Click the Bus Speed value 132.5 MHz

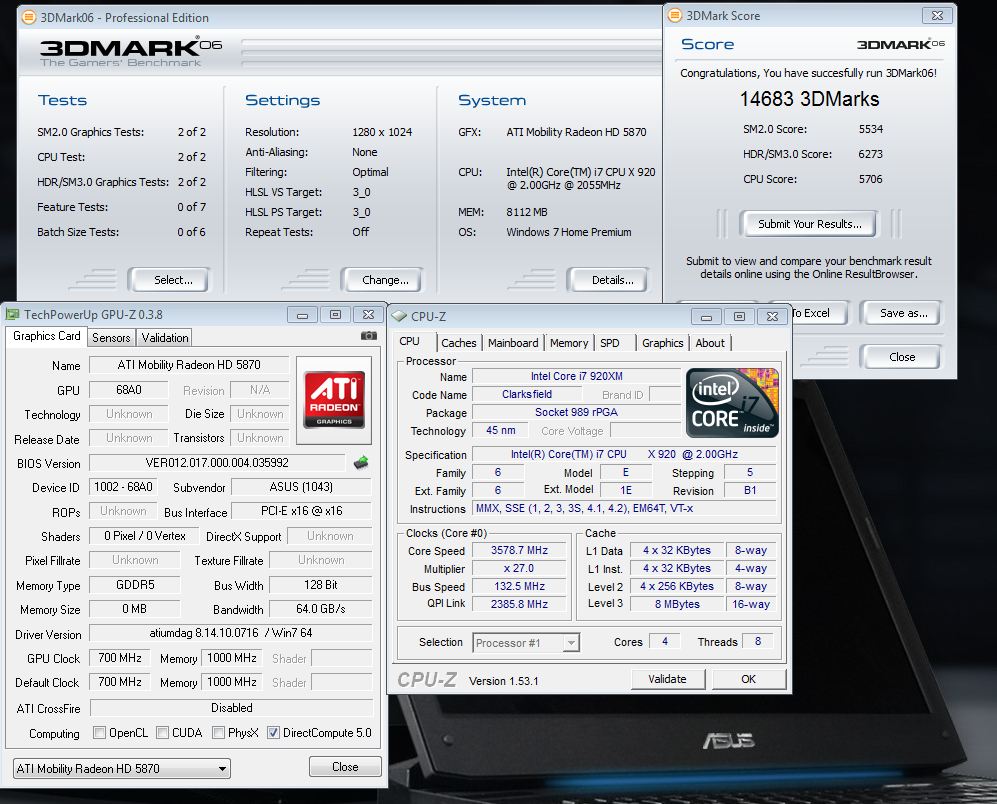(519, 586)
